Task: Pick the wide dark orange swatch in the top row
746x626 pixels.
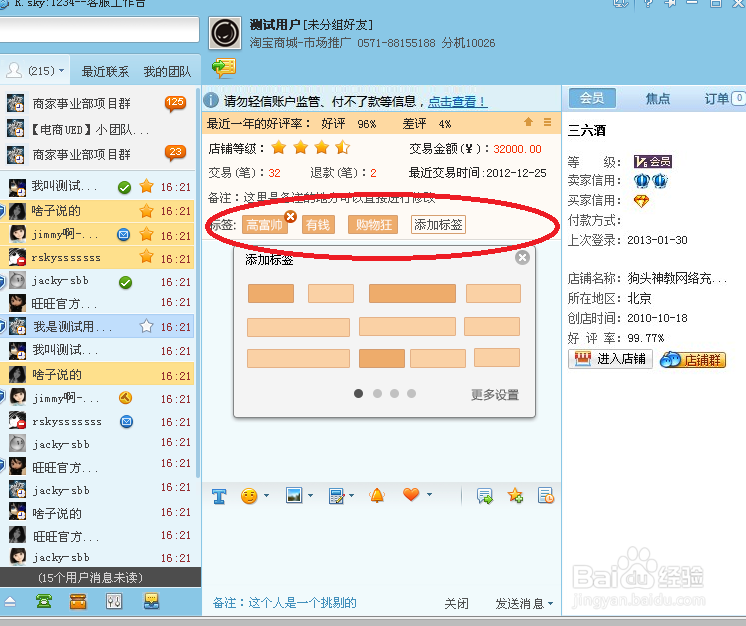Action: point(412,293)
